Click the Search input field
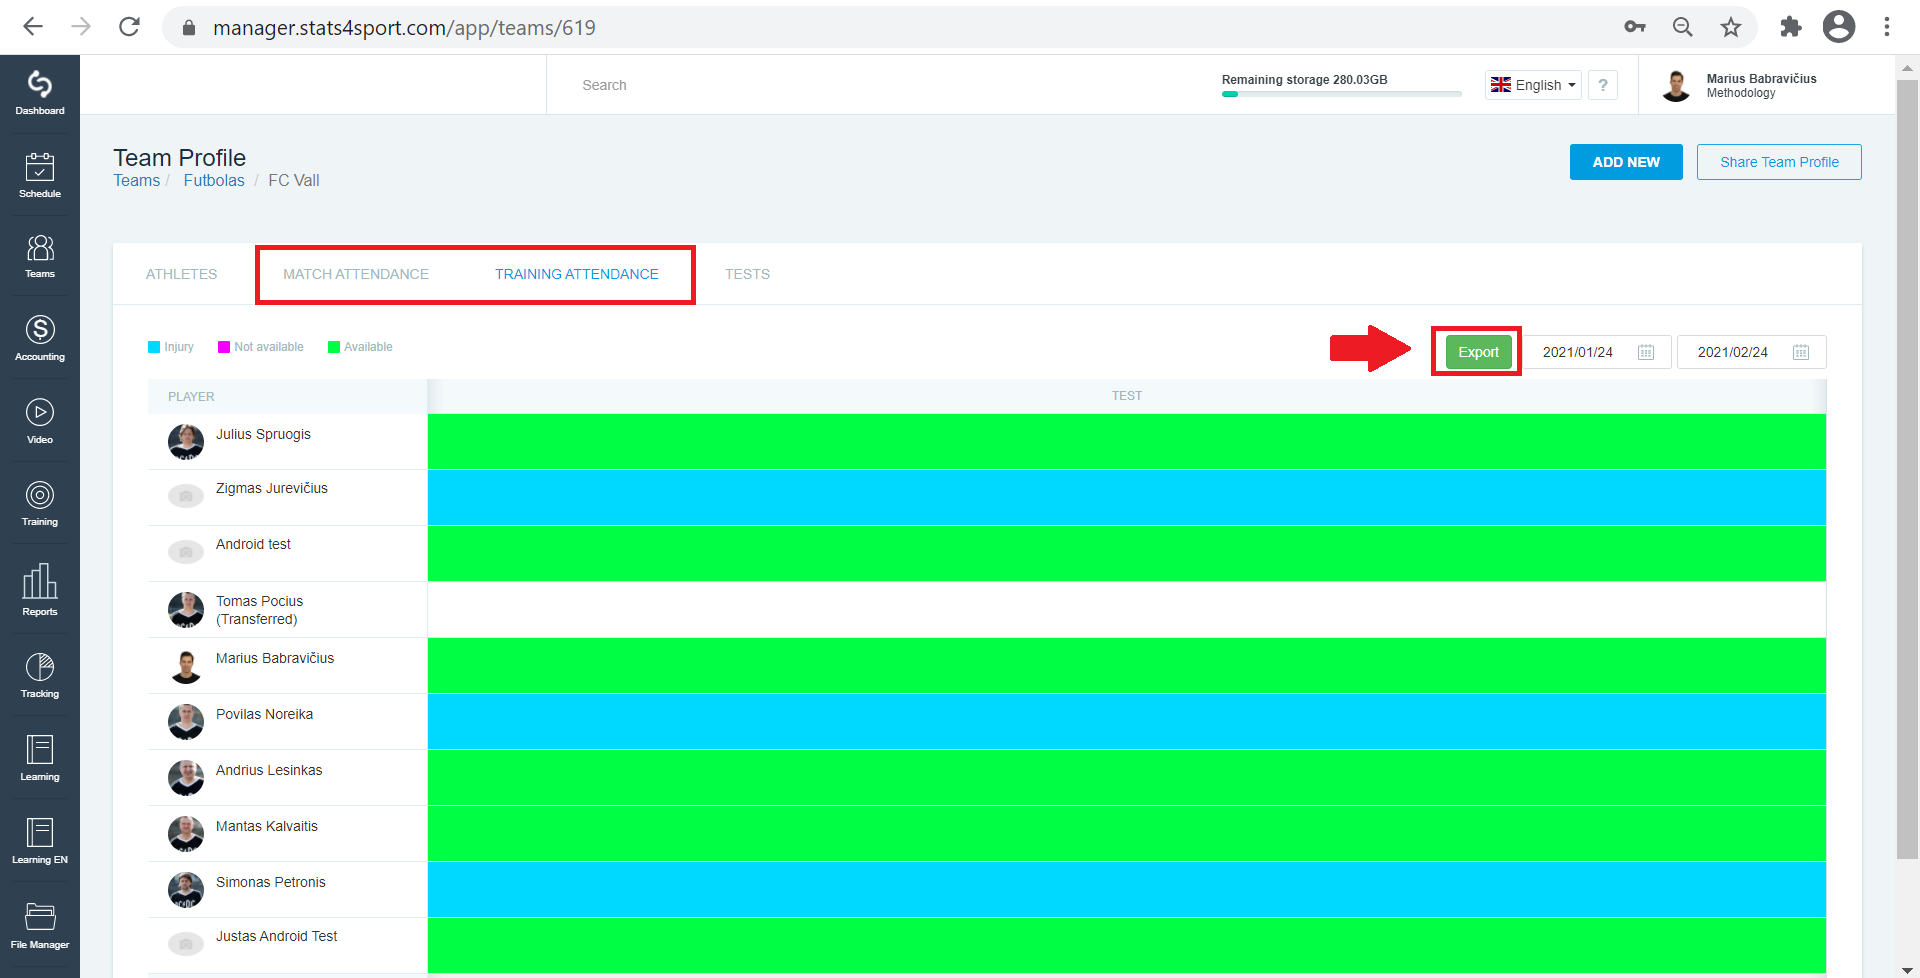 click(880, 85)
